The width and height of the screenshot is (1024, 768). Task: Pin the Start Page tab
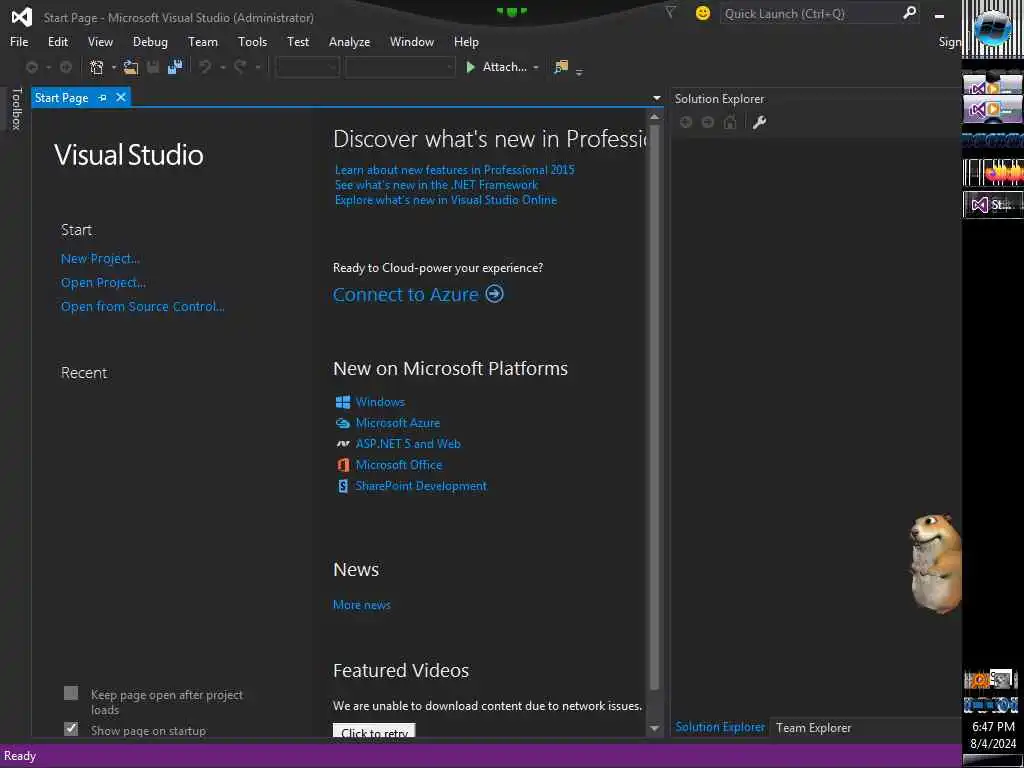coord(103,97)
